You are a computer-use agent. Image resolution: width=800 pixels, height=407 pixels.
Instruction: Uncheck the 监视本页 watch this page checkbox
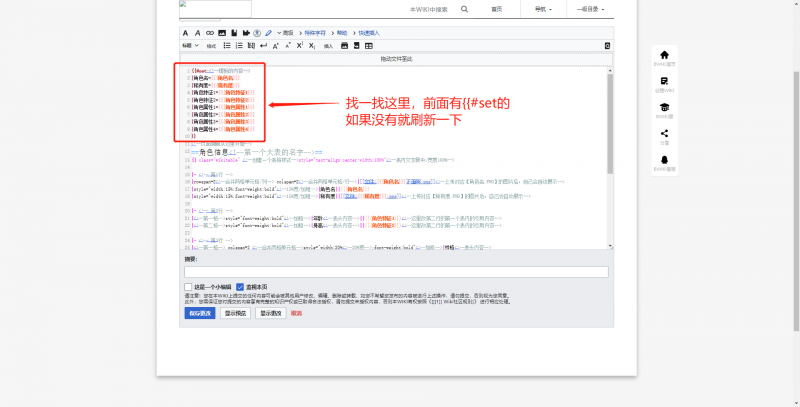point(240,287)
